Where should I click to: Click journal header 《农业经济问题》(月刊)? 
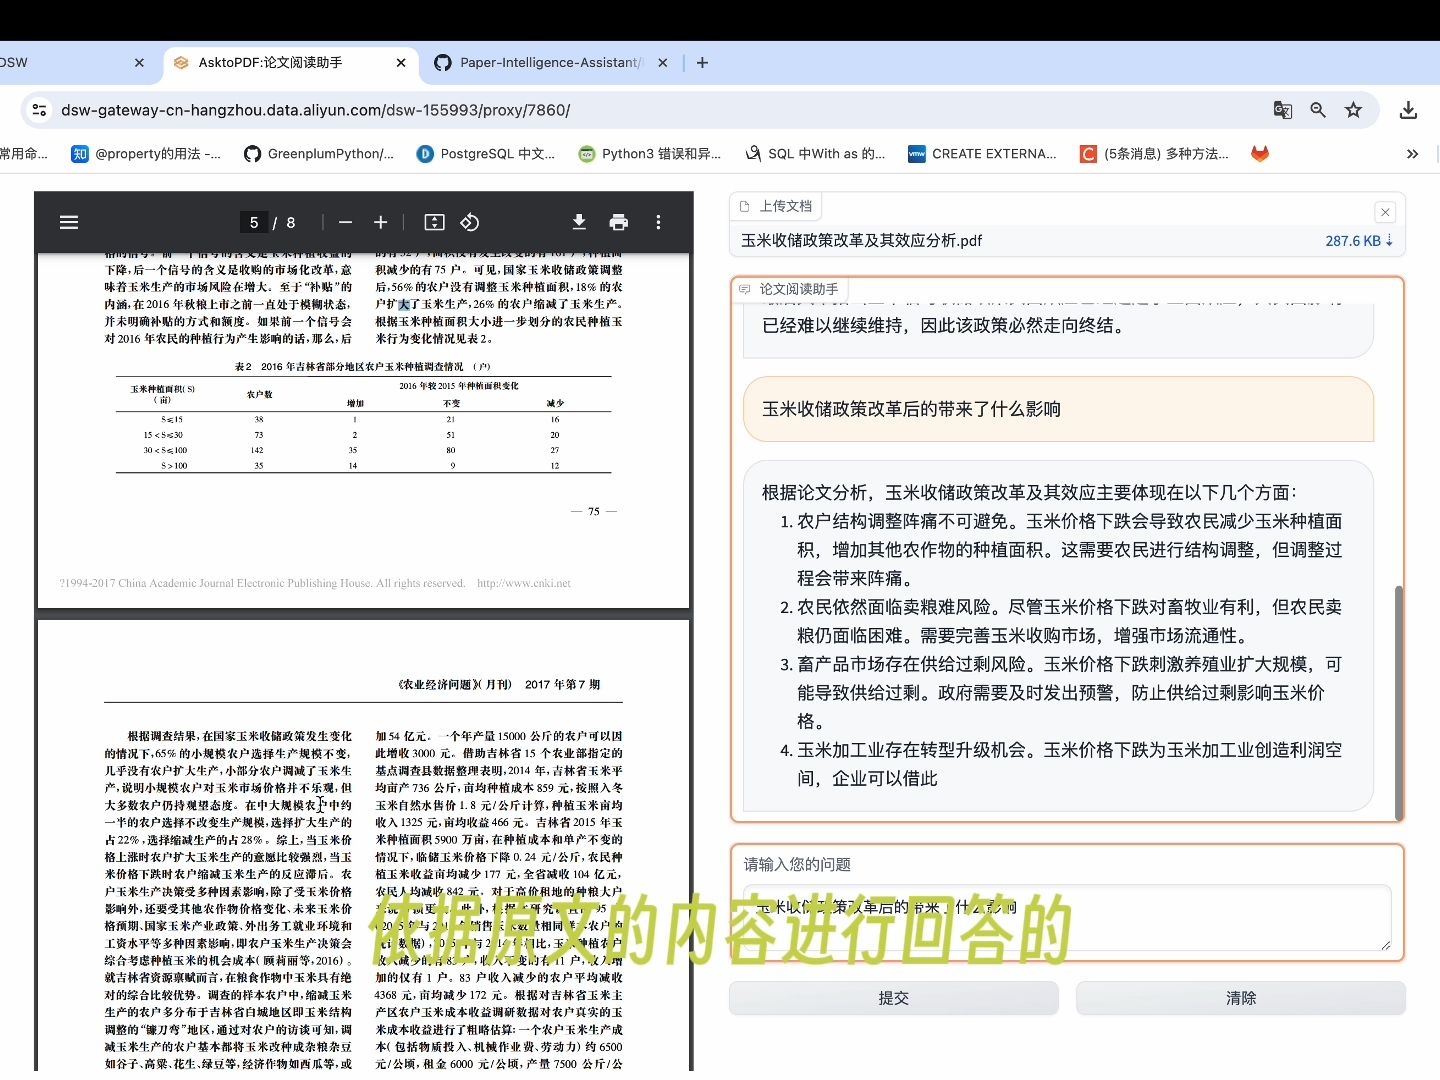(x=454, y=685)
